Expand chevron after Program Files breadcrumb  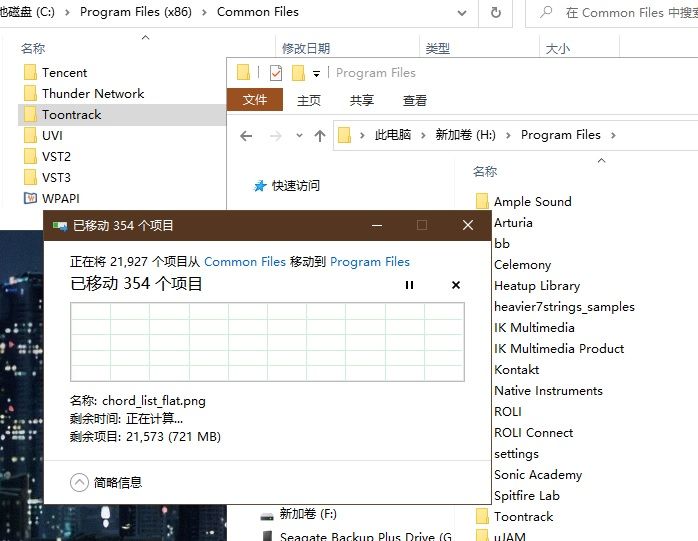[x=613, y=135]
